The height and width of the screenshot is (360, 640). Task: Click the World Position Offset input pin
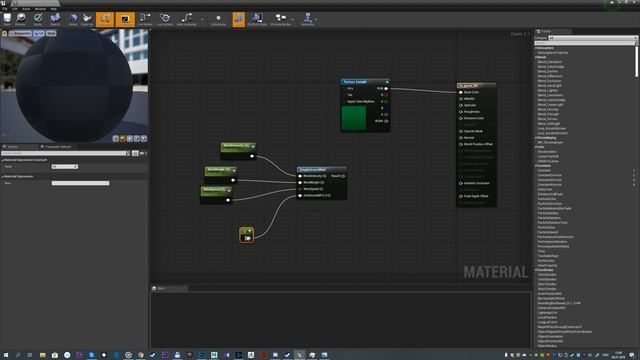click(461, 144)
